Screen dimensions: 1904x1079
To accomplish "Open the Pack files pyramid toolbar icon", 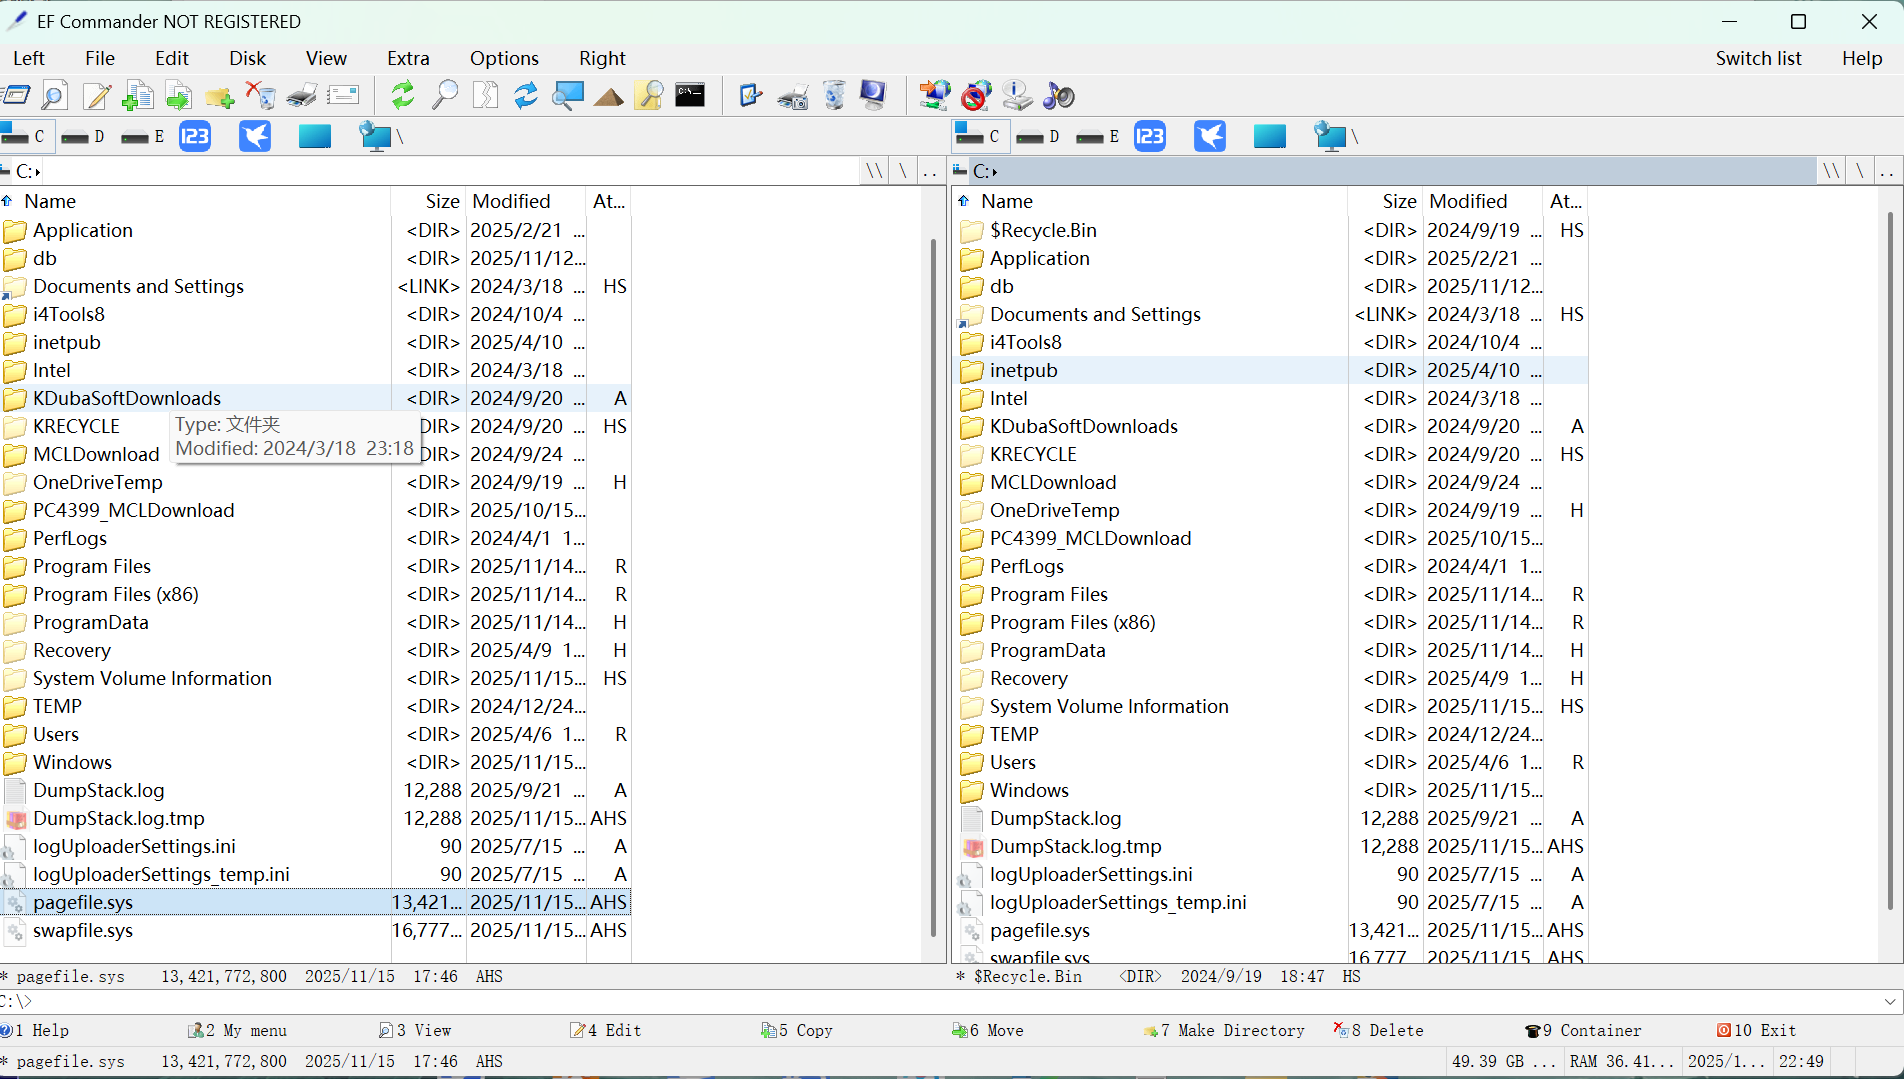I will point(609,95).
